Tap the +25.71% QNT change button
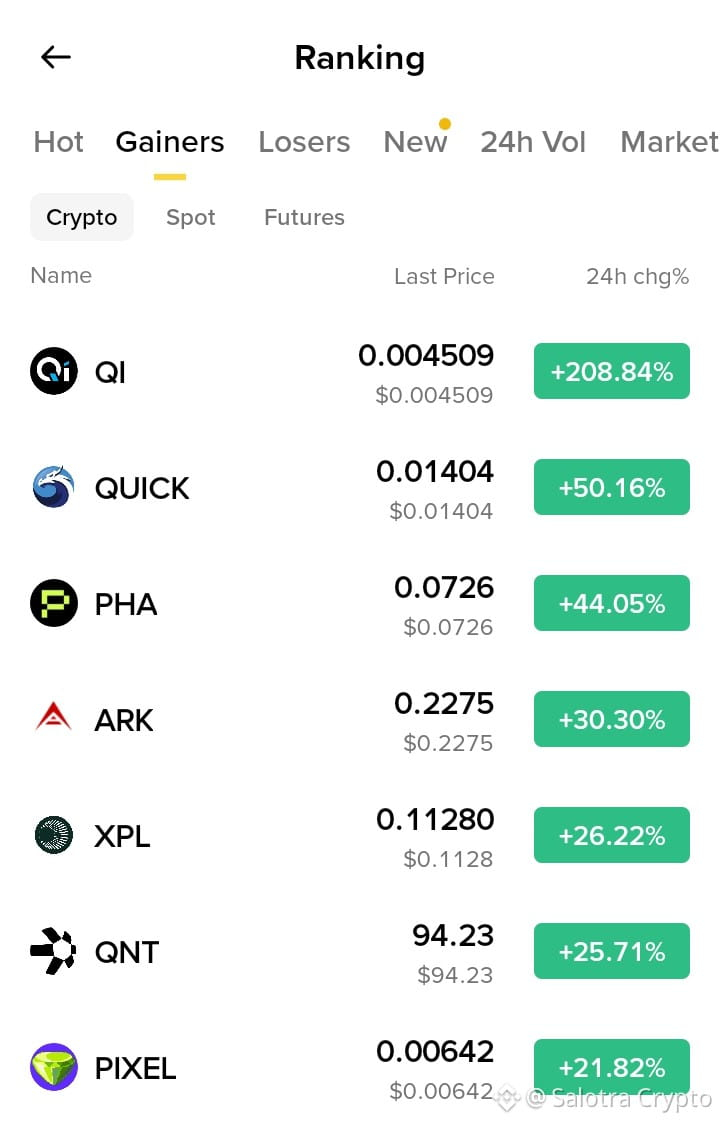Viewport: 720px width, 1123px height. (x=612, y=951)
